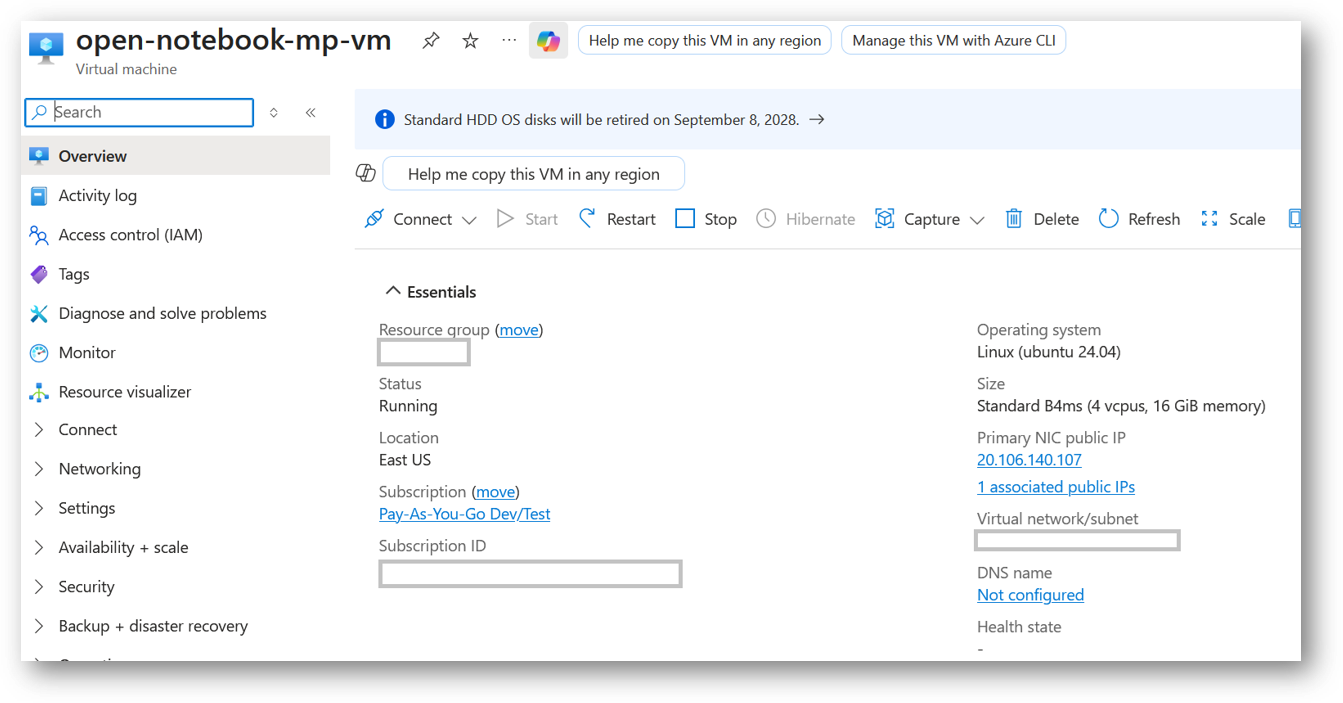Expand Backup + disaster recovery section
This screenshot has width=1343, height=703.
(39, 626)
